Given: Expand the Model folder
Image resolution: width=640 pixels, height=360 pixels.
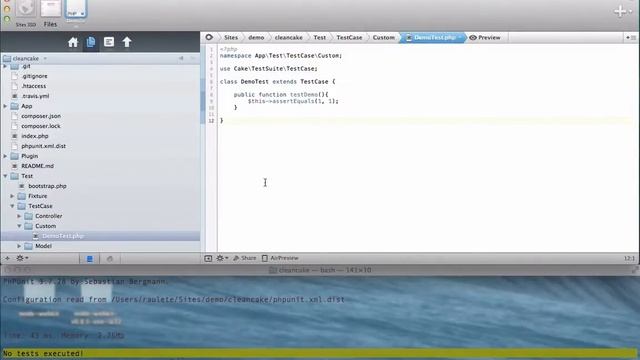Looking at the screenshot, I should (x=19, y=246).
